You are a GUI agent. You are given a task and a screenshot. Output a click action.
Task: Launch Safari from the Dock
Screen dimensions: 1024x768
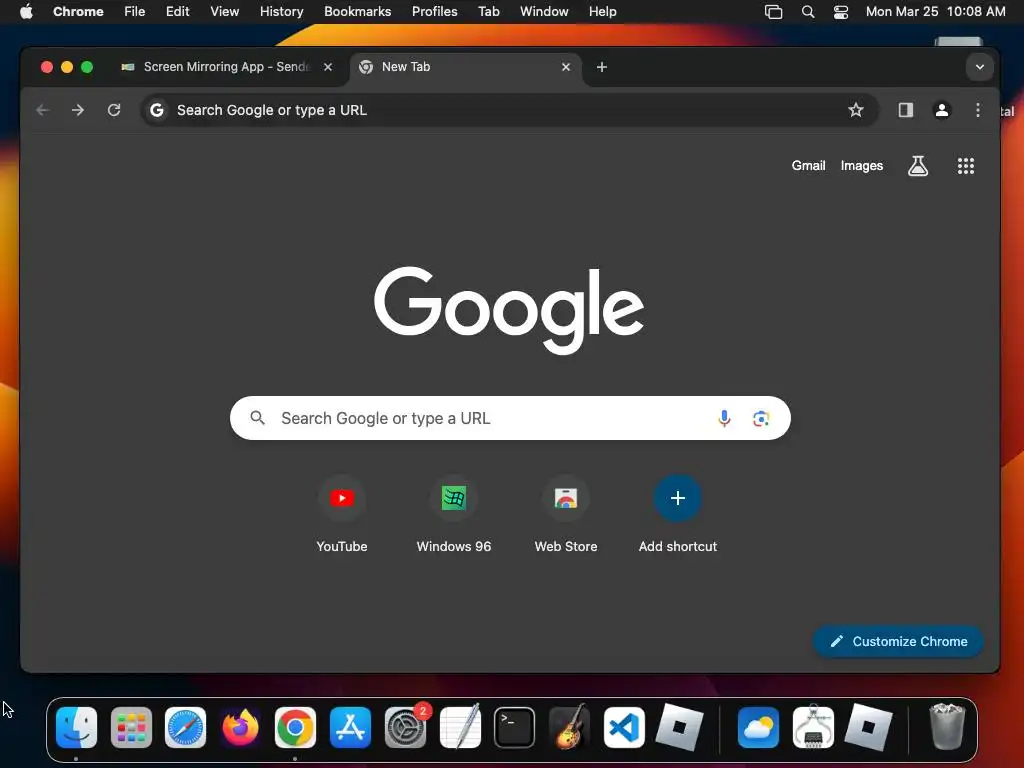[185, 728]
